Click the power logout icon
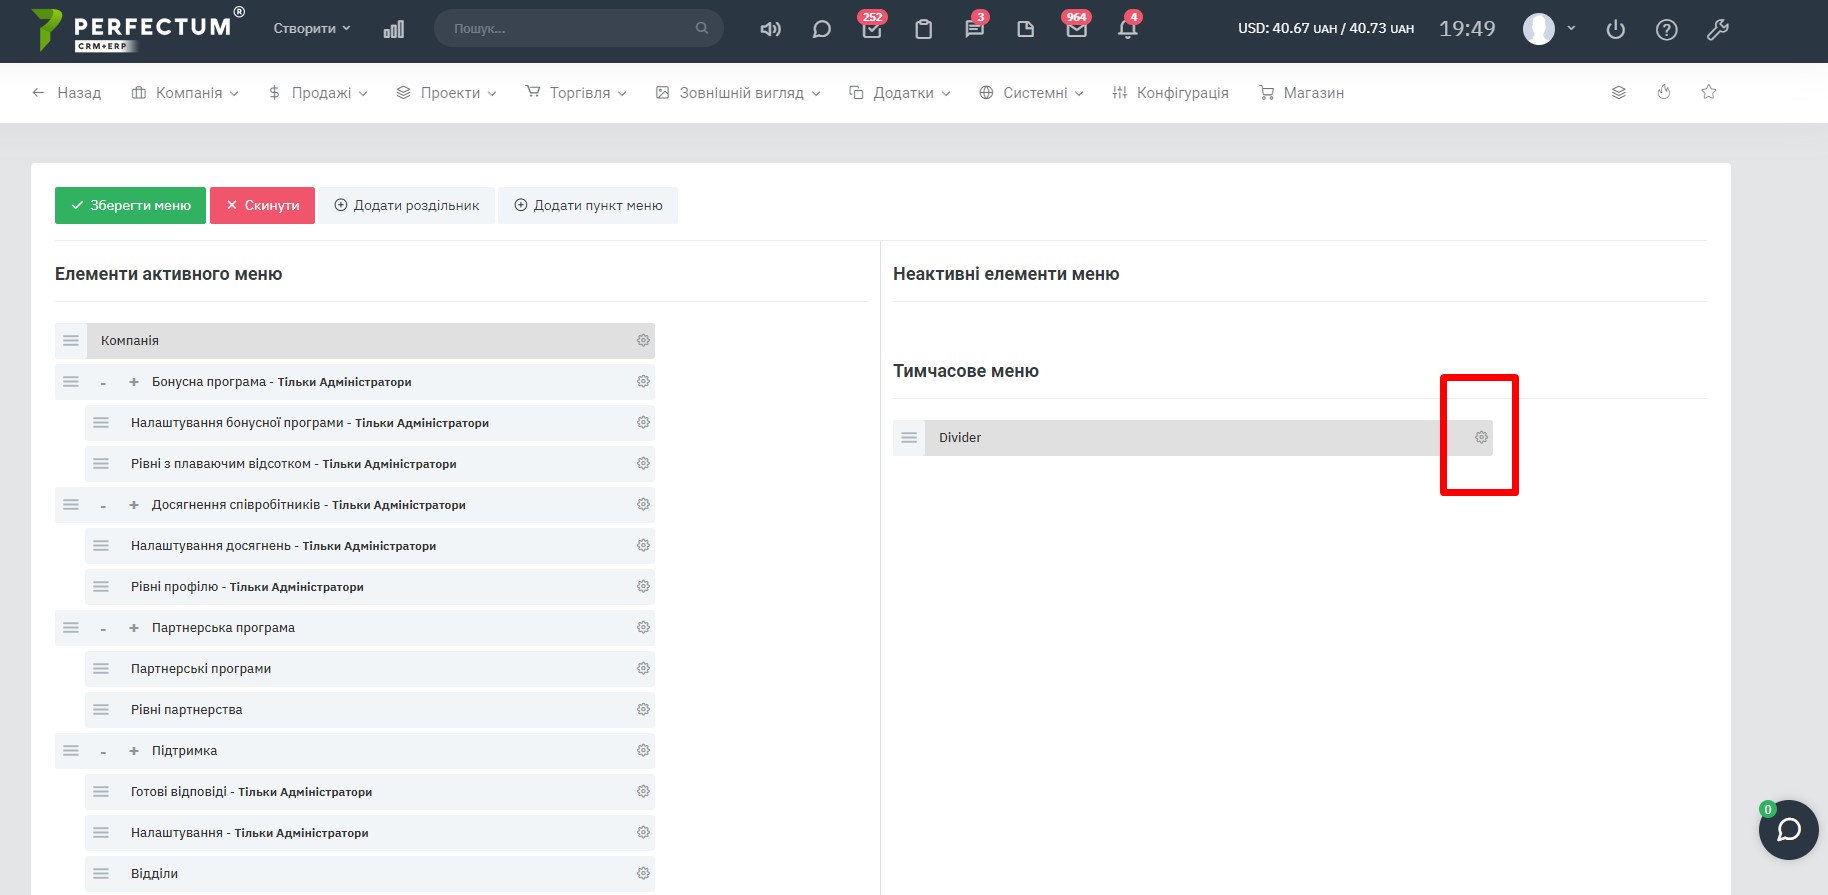Screen dimensions: 1828x895 tap(1615, 30)
